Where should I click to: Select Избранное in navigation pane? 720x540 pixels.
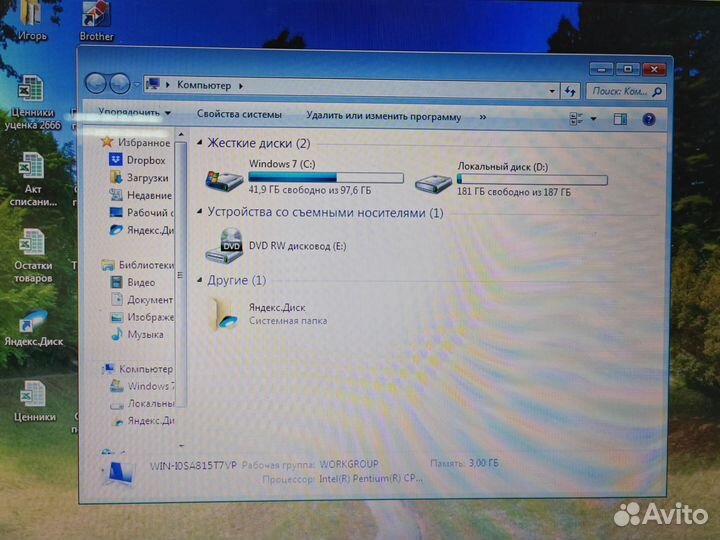(135, 142)
